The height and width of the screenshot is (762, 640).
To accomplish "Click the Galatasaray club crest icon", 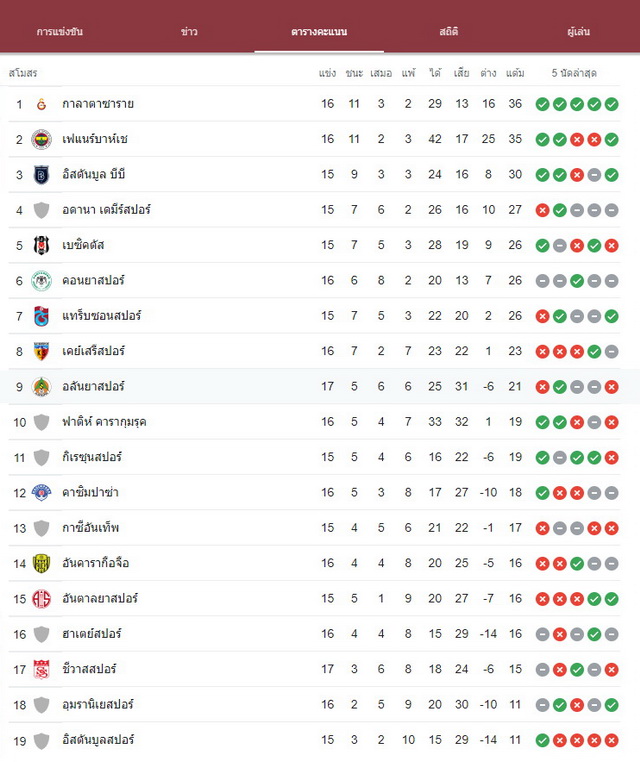I will (41, 104).
